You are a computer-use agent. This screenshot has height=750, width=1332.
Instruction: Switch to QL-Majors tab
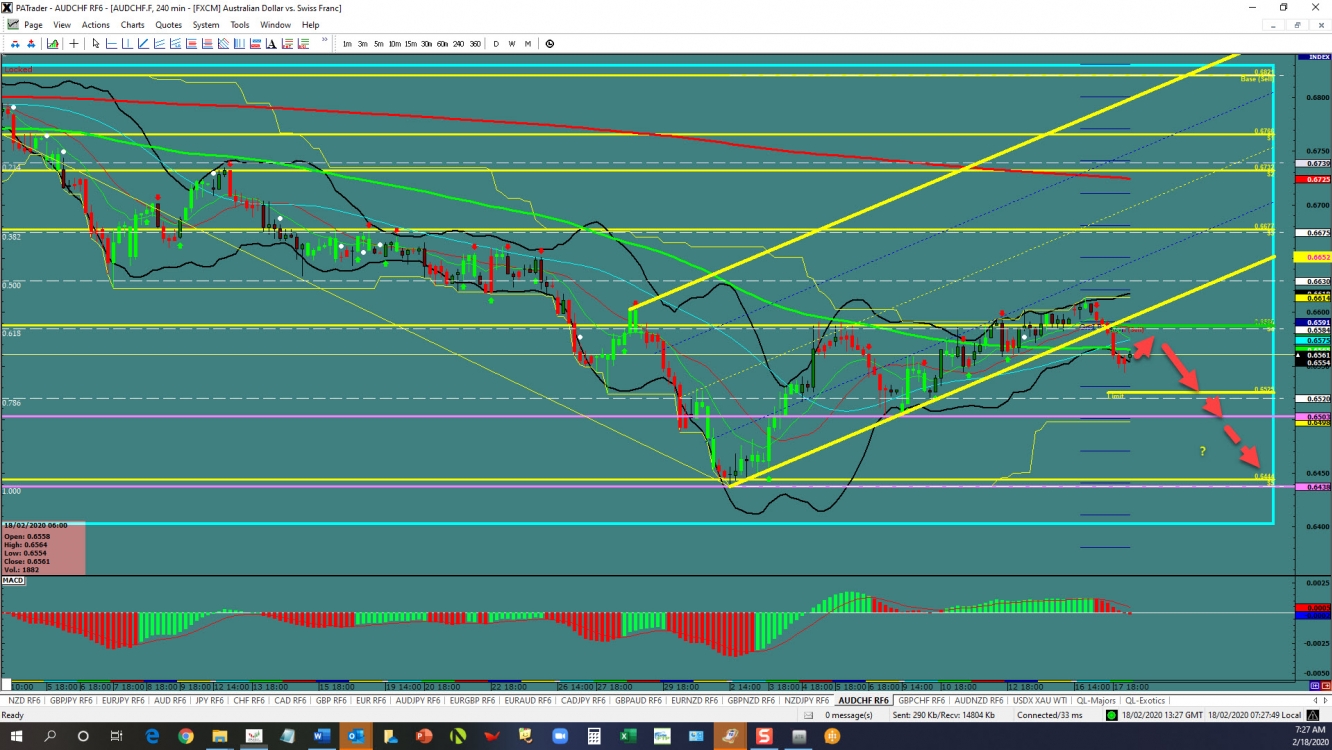pos(1096,700)
